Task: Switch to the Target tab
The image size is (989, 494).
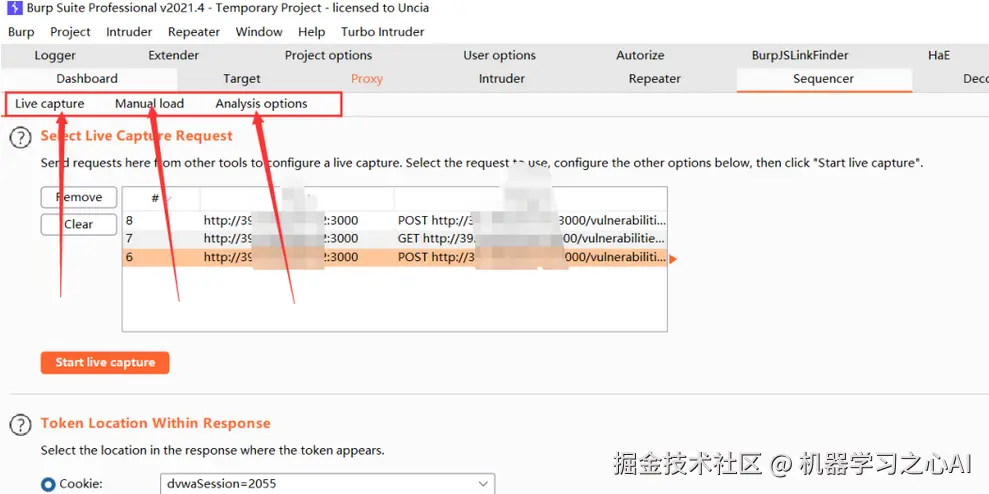Action: point(242,79)
